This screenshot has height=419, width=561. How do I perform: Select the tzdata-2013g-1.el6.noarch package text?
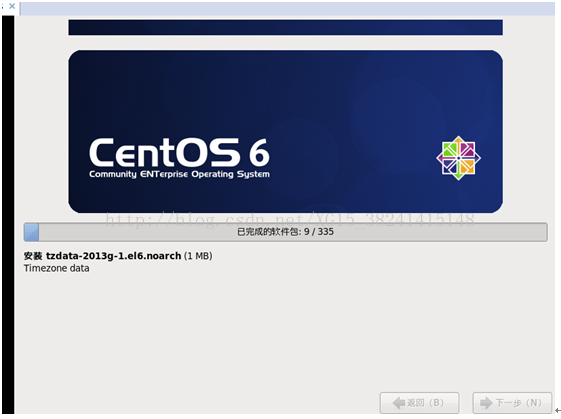[x=113, y=256]
